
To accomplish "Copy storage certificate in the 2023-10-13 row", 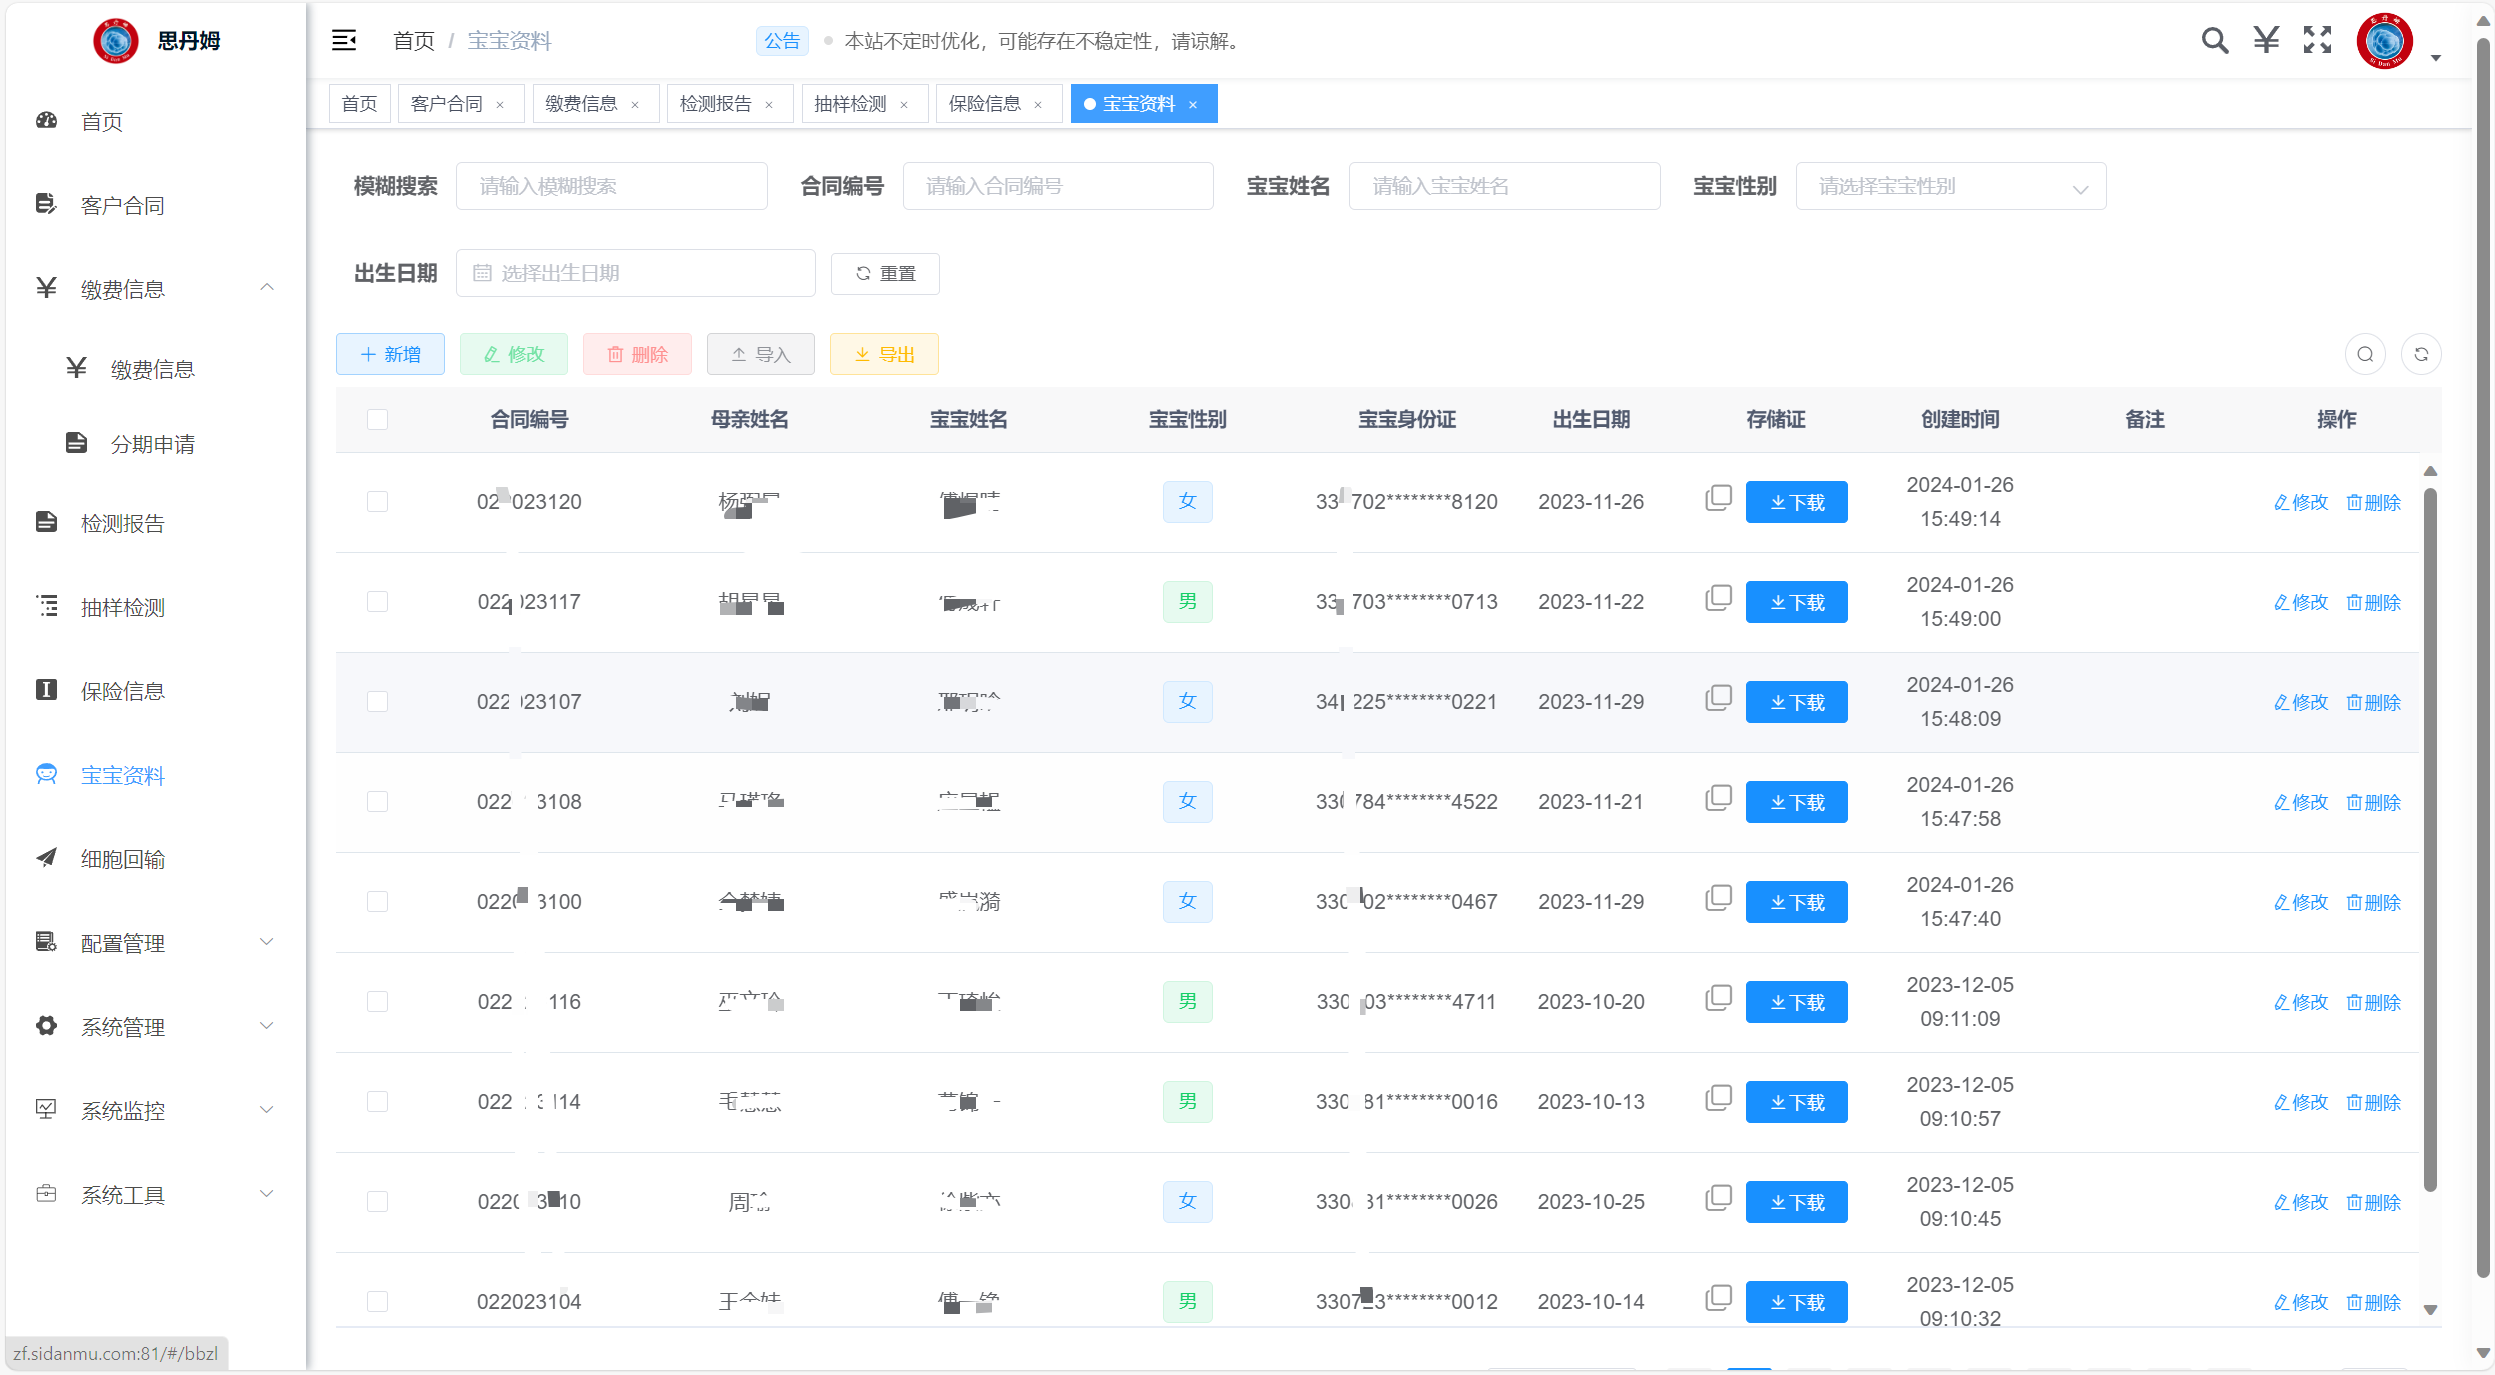I will pyautogui.click(x=1719, y=1098).
